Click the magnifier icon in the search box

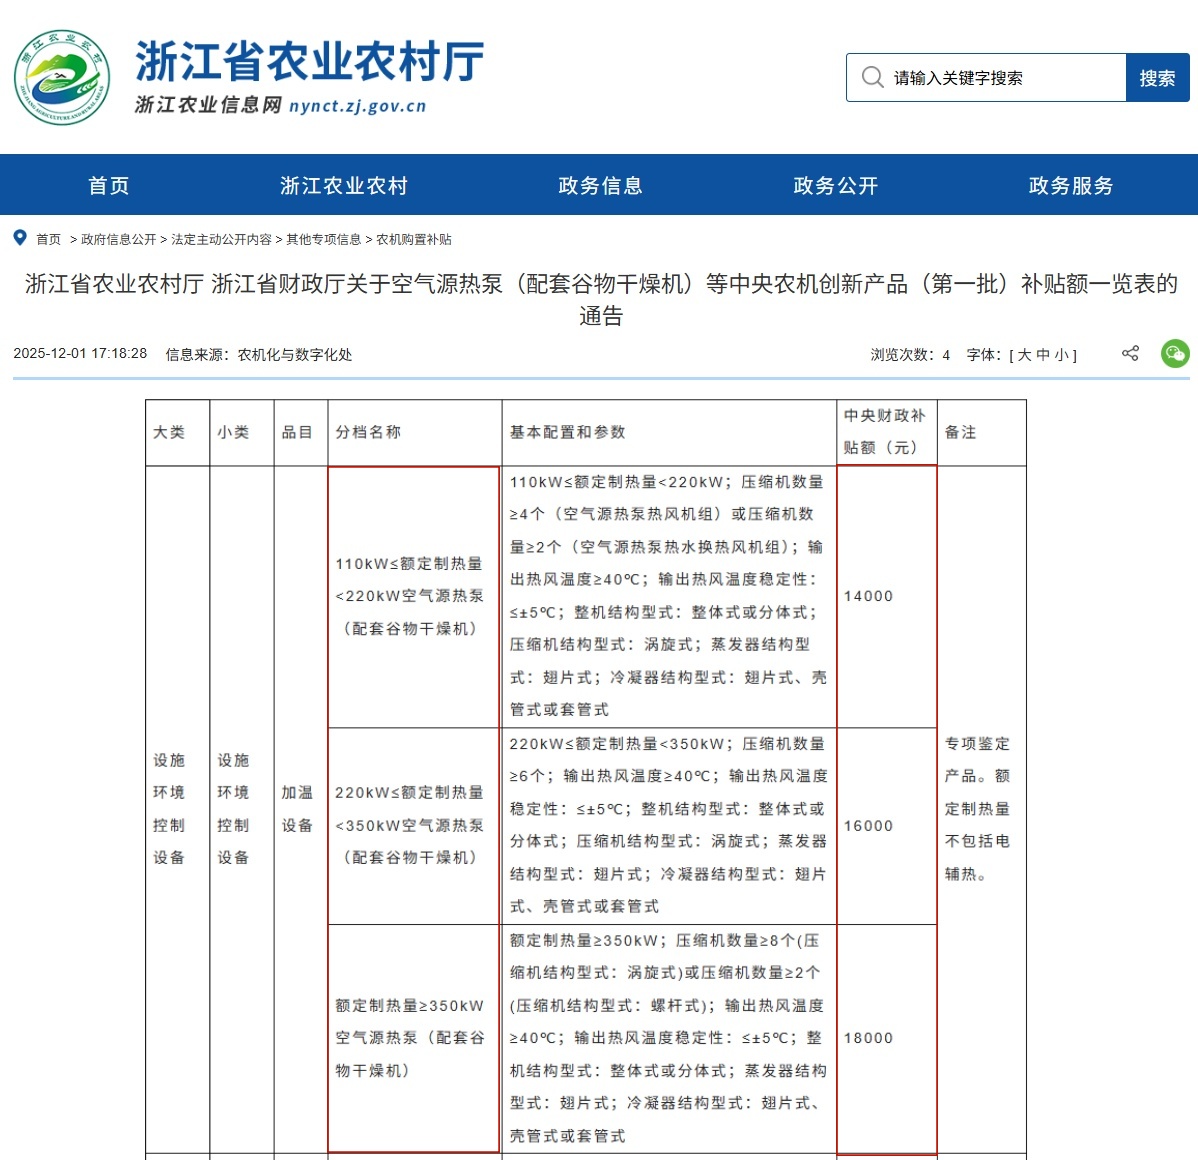tap(872, 78)
